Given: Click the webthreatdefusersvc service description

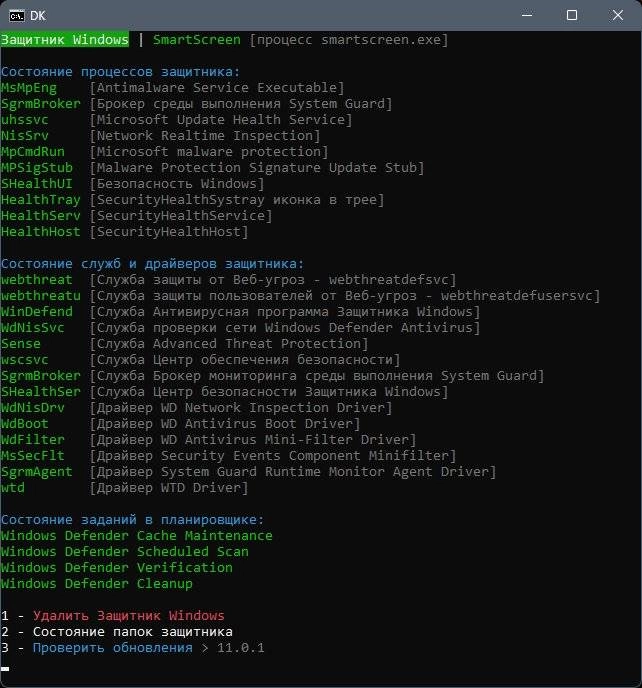Looking at the screenshot, I should point(345,296).
